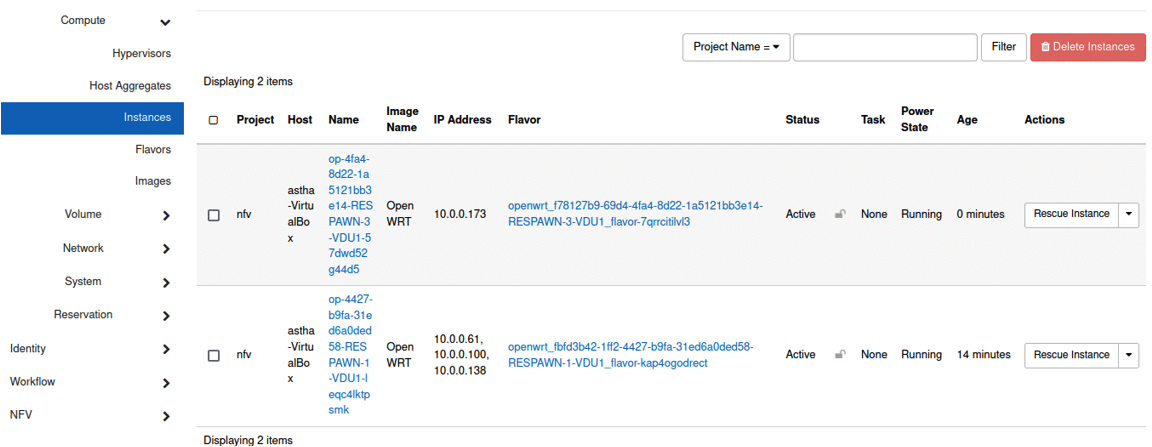Check the RESPAWN-3 instance row checkbox
1152x447 pixels.
(x=214, y=215)
